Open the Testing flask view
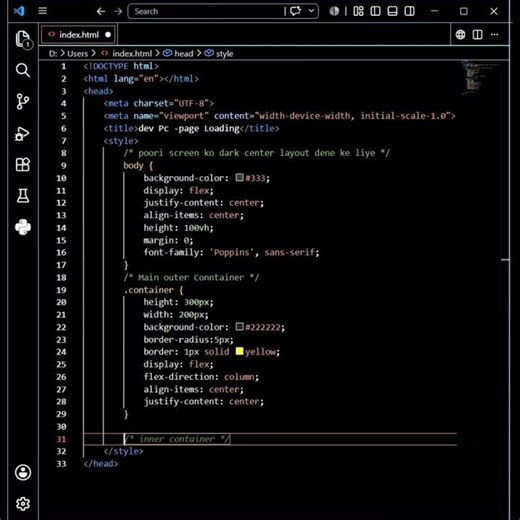The height and width of the screenshot is (520, 520). click(23, 196)
